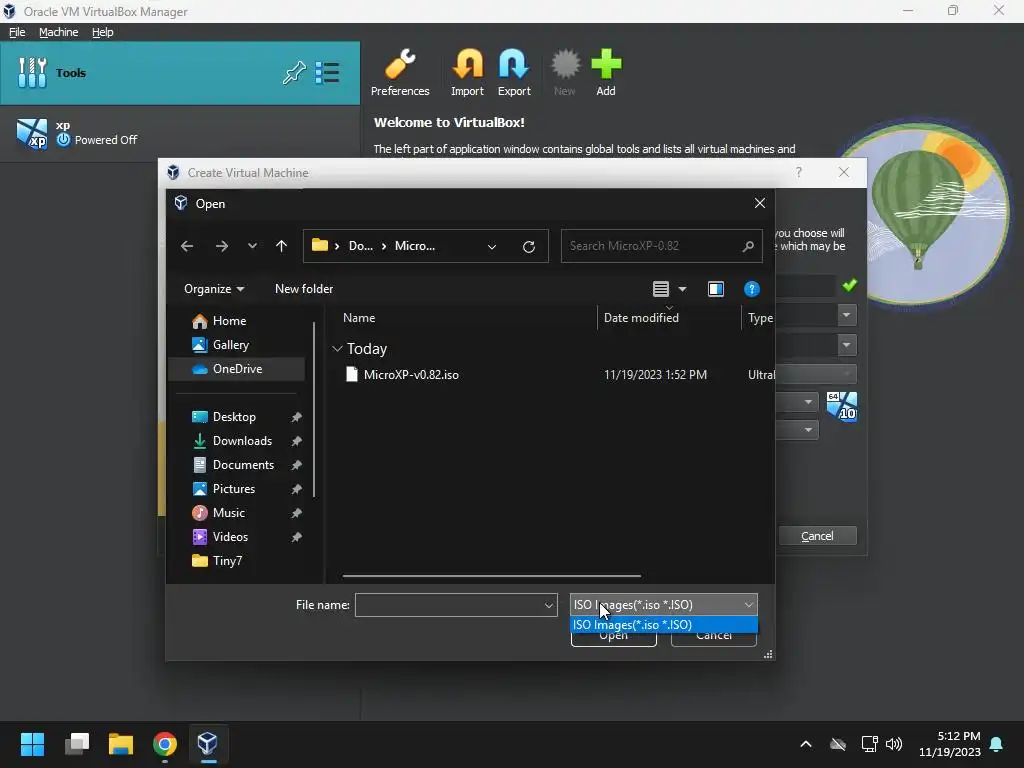Expand File name history dropdown
This screenshot has height=768, width=1024.
coord(549,605)
